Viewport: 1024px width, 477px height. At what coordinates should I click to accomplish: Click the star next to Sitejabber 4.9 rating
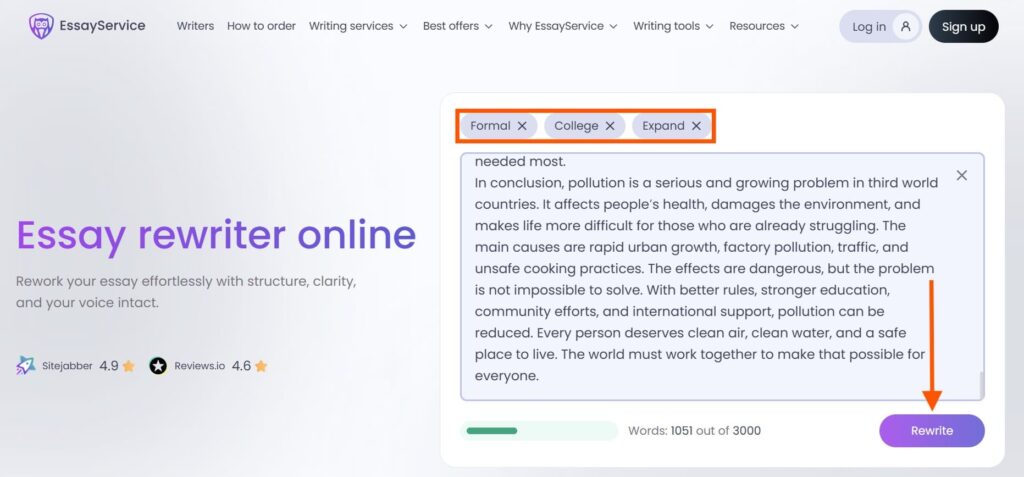129,366
